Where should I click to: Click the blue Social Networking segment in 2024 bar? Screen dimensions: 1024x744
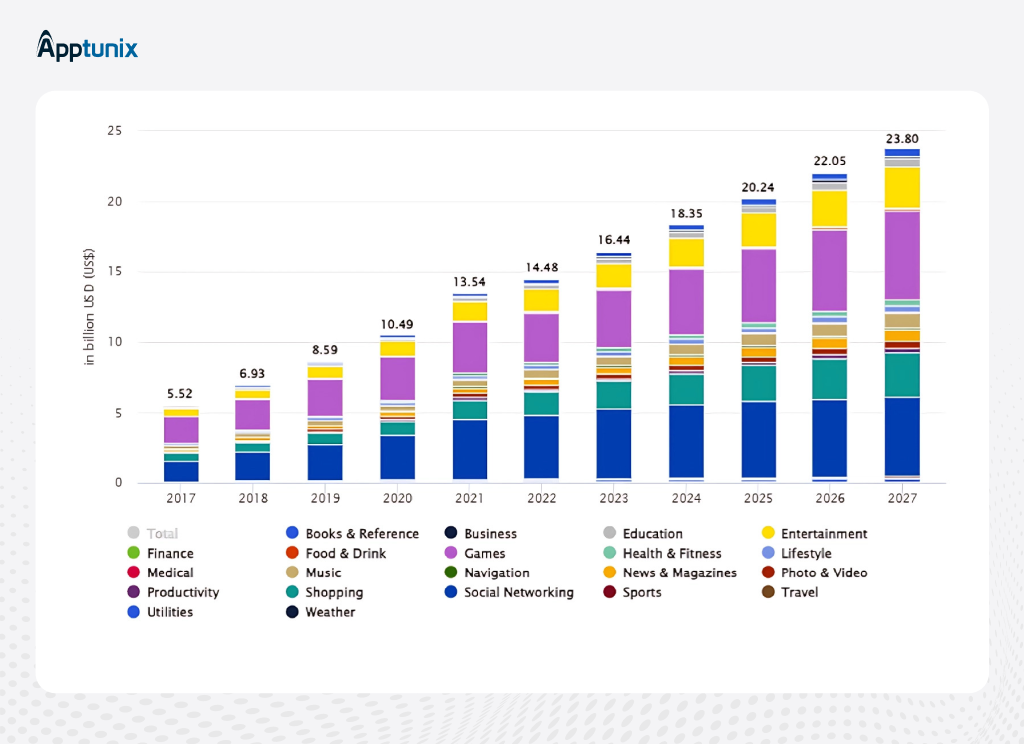[x=685, y=440]
